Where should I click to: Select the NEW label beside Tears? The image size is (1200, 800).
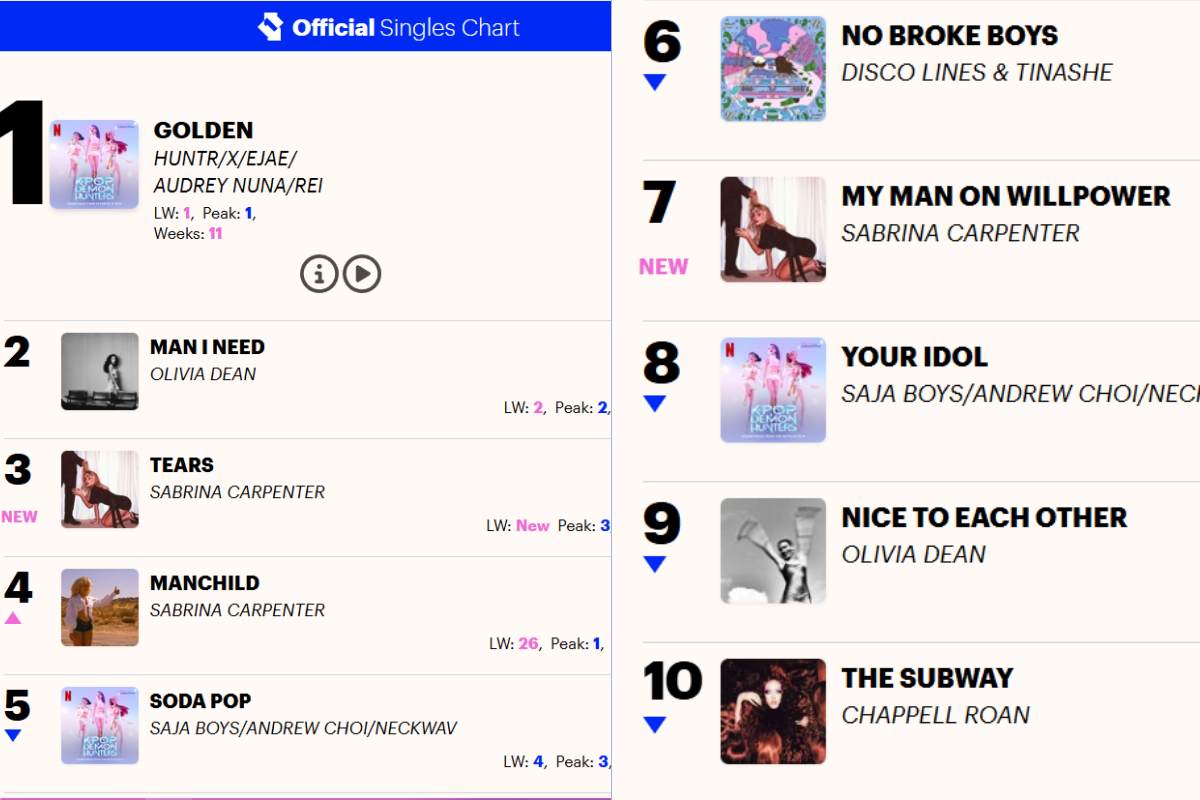tap(21, 516)
